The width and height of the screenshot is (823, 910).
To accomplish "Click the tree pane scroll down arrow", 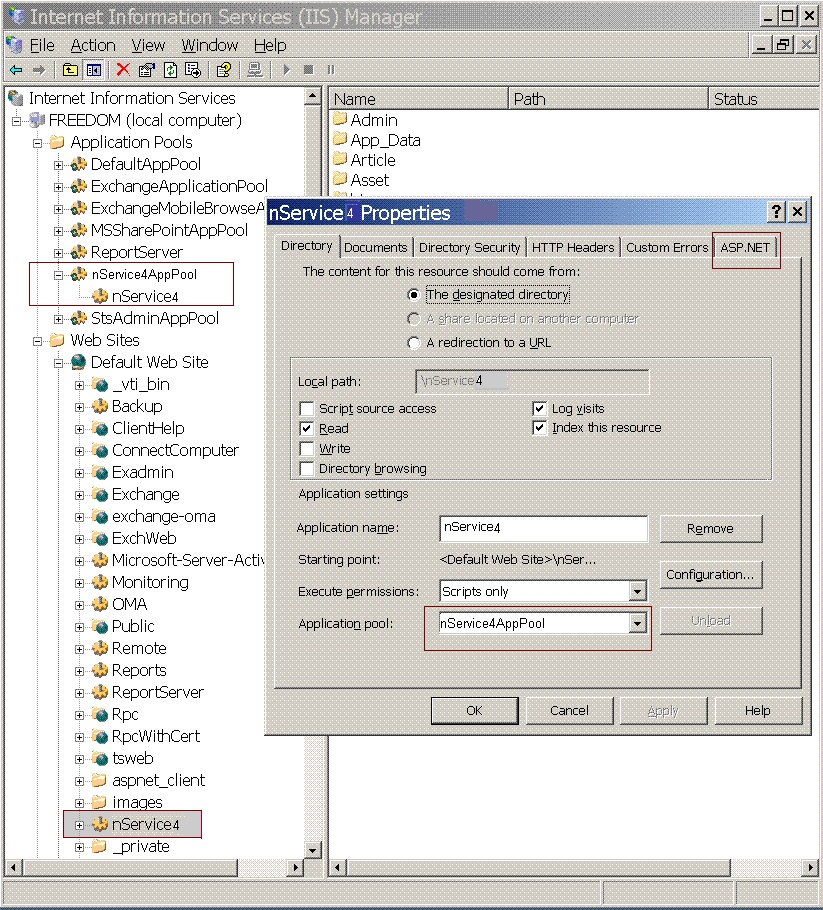I will [x=312, y=850].
